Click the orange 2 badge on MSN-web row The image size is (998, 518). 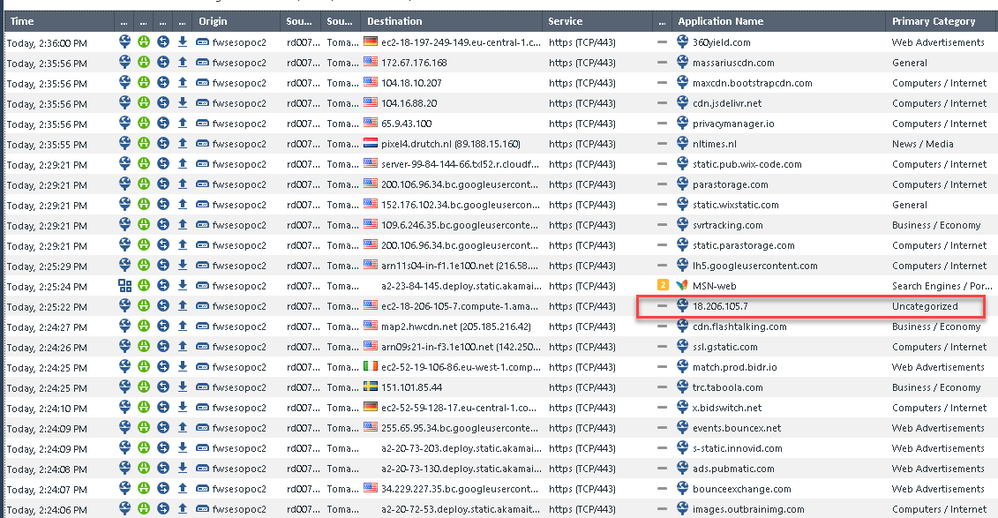pos(661,286)
